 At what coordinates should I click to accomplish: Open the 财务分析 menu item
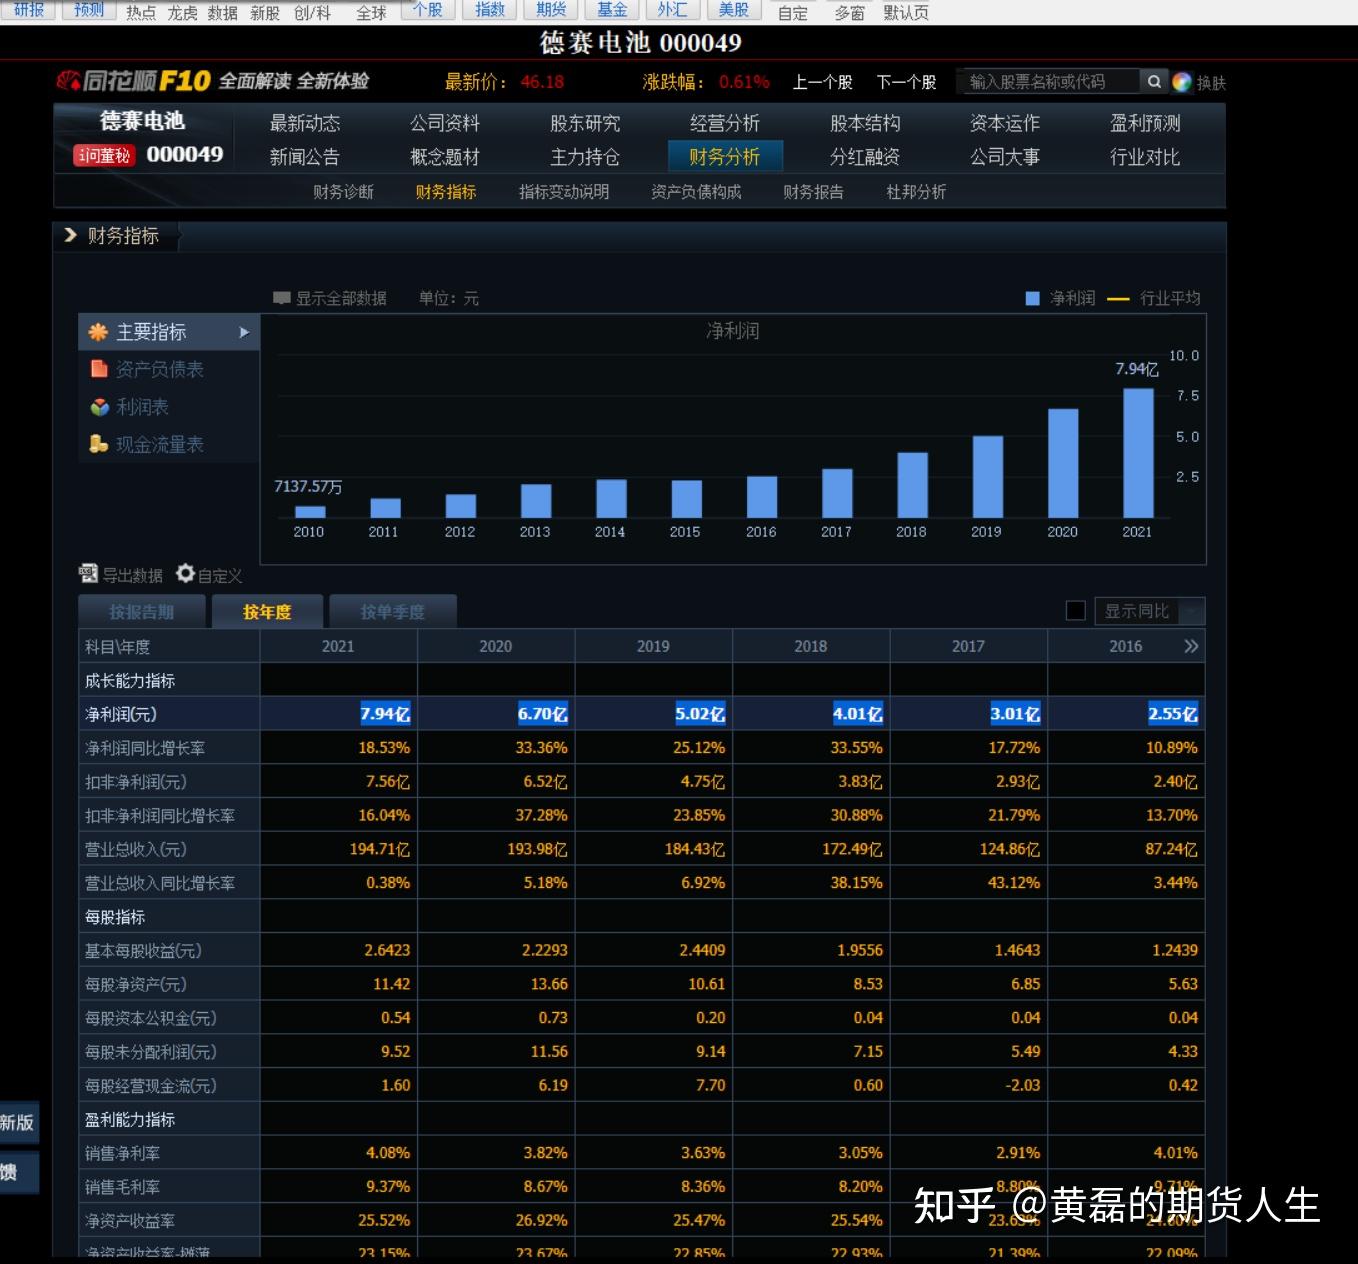[x=724, y=157]
